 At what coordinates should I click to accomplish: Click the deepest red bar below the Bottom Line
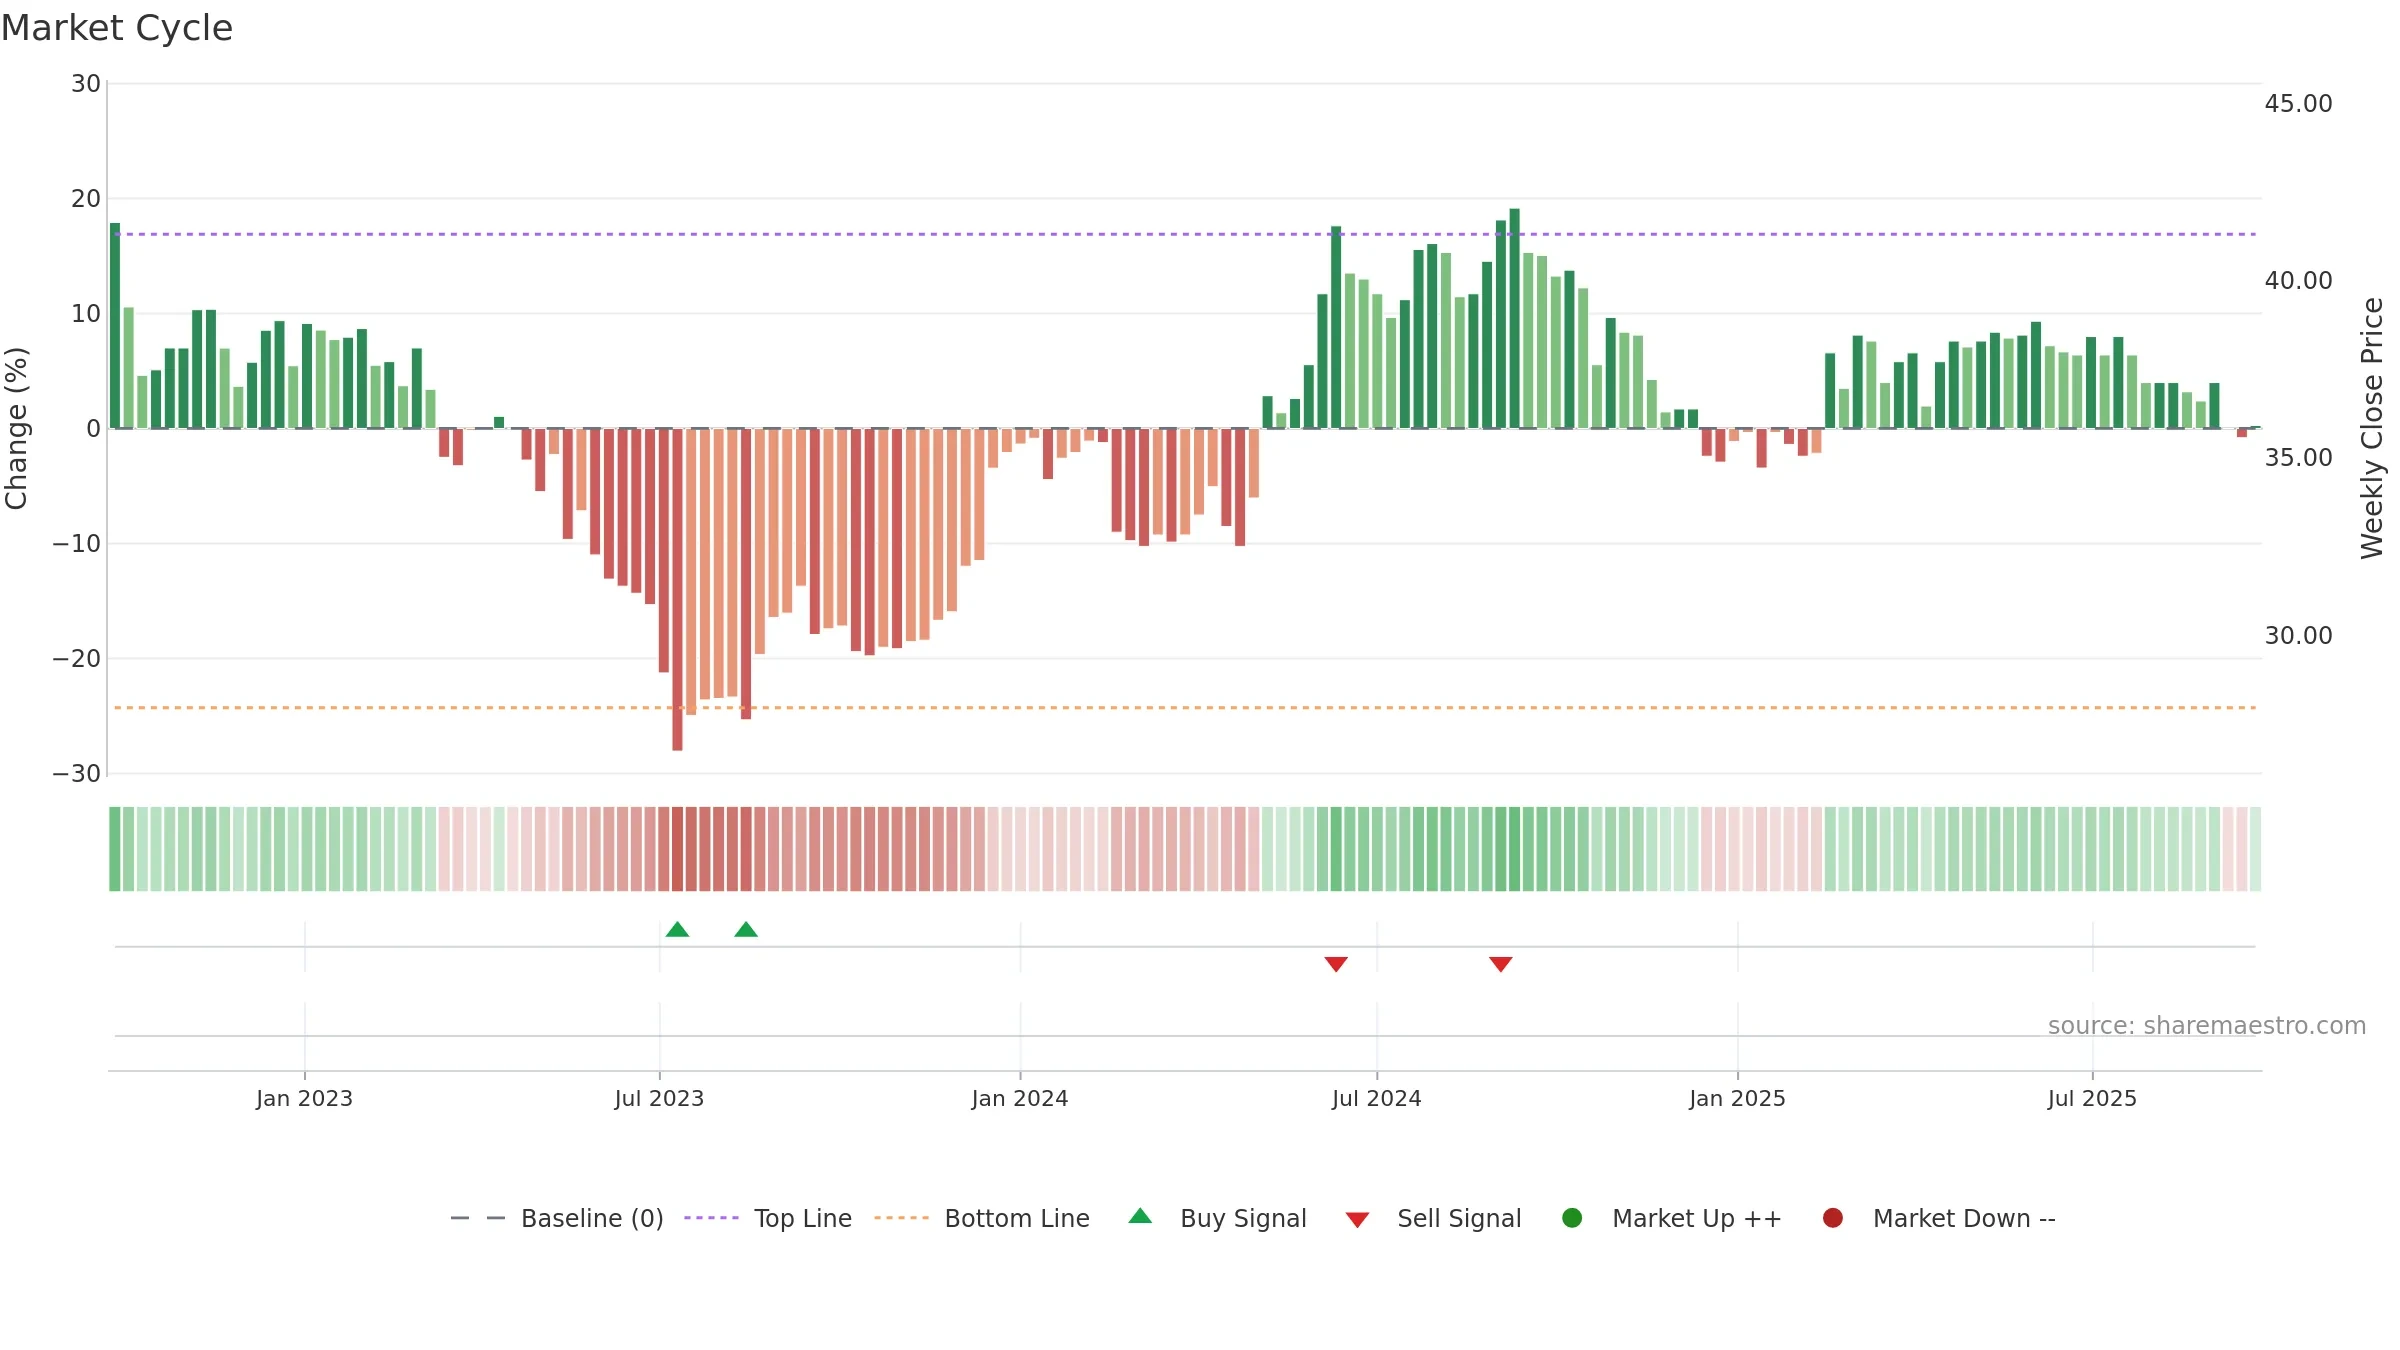click(x=677, y=589)
